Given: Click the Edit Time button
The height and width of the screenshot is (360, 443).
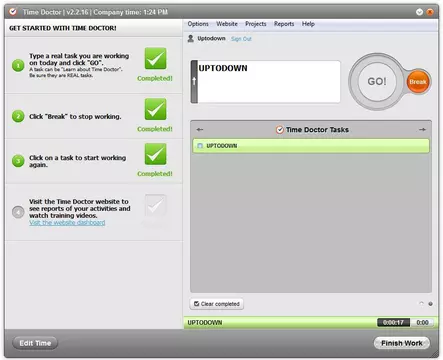Looking at the screenshot, I should tap(35, 343).
